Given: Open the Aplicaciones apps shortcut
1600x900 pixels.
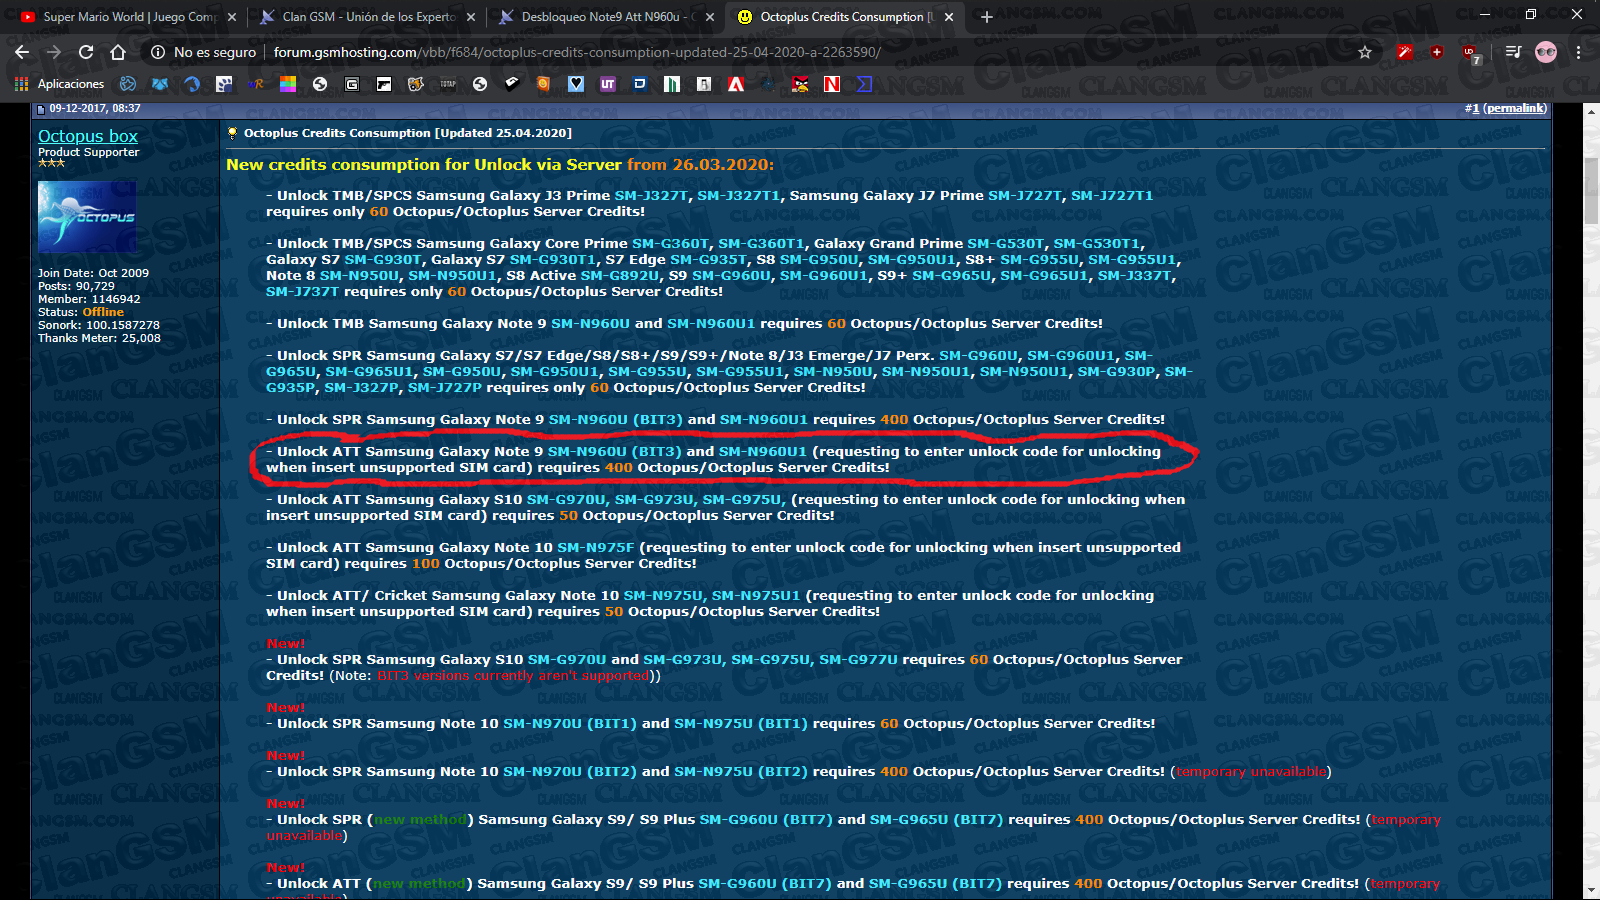Looking at the screenshot, I should (x=60, y=84).
